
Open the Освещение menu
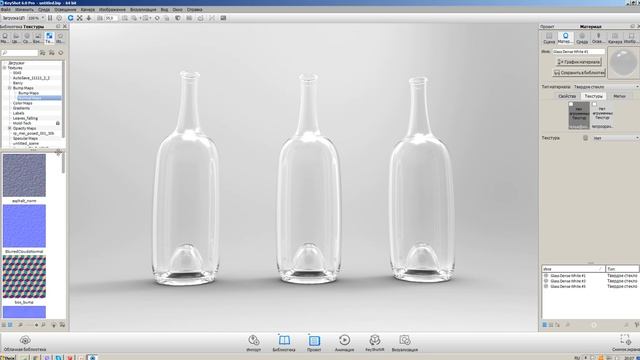pyautogui.click(x=65, y=9)
